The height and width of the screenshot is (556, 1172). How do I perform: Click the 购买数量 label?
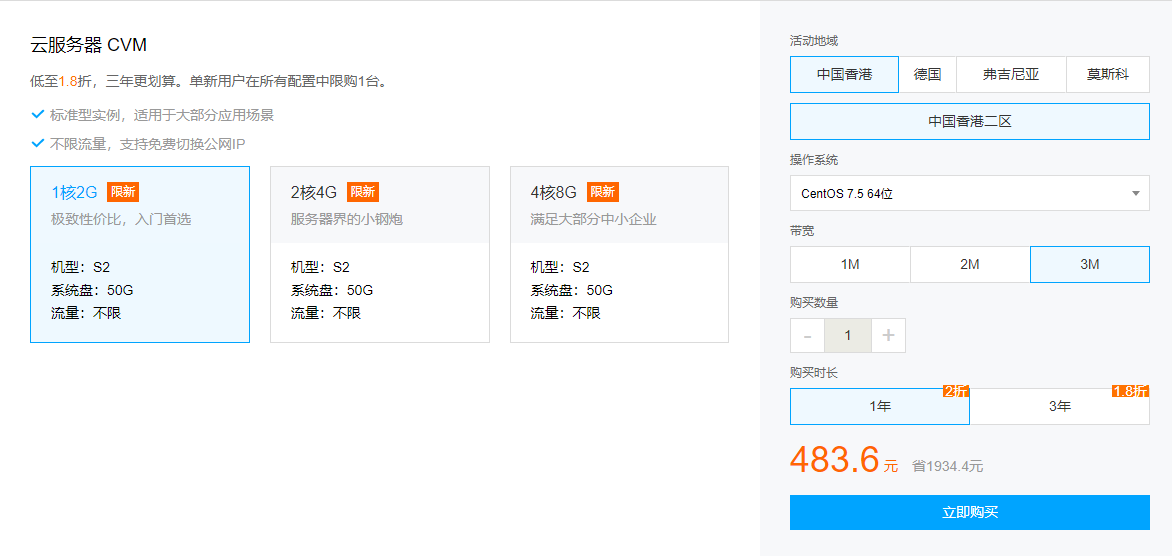pyautogui.click(x=814, y=303)
